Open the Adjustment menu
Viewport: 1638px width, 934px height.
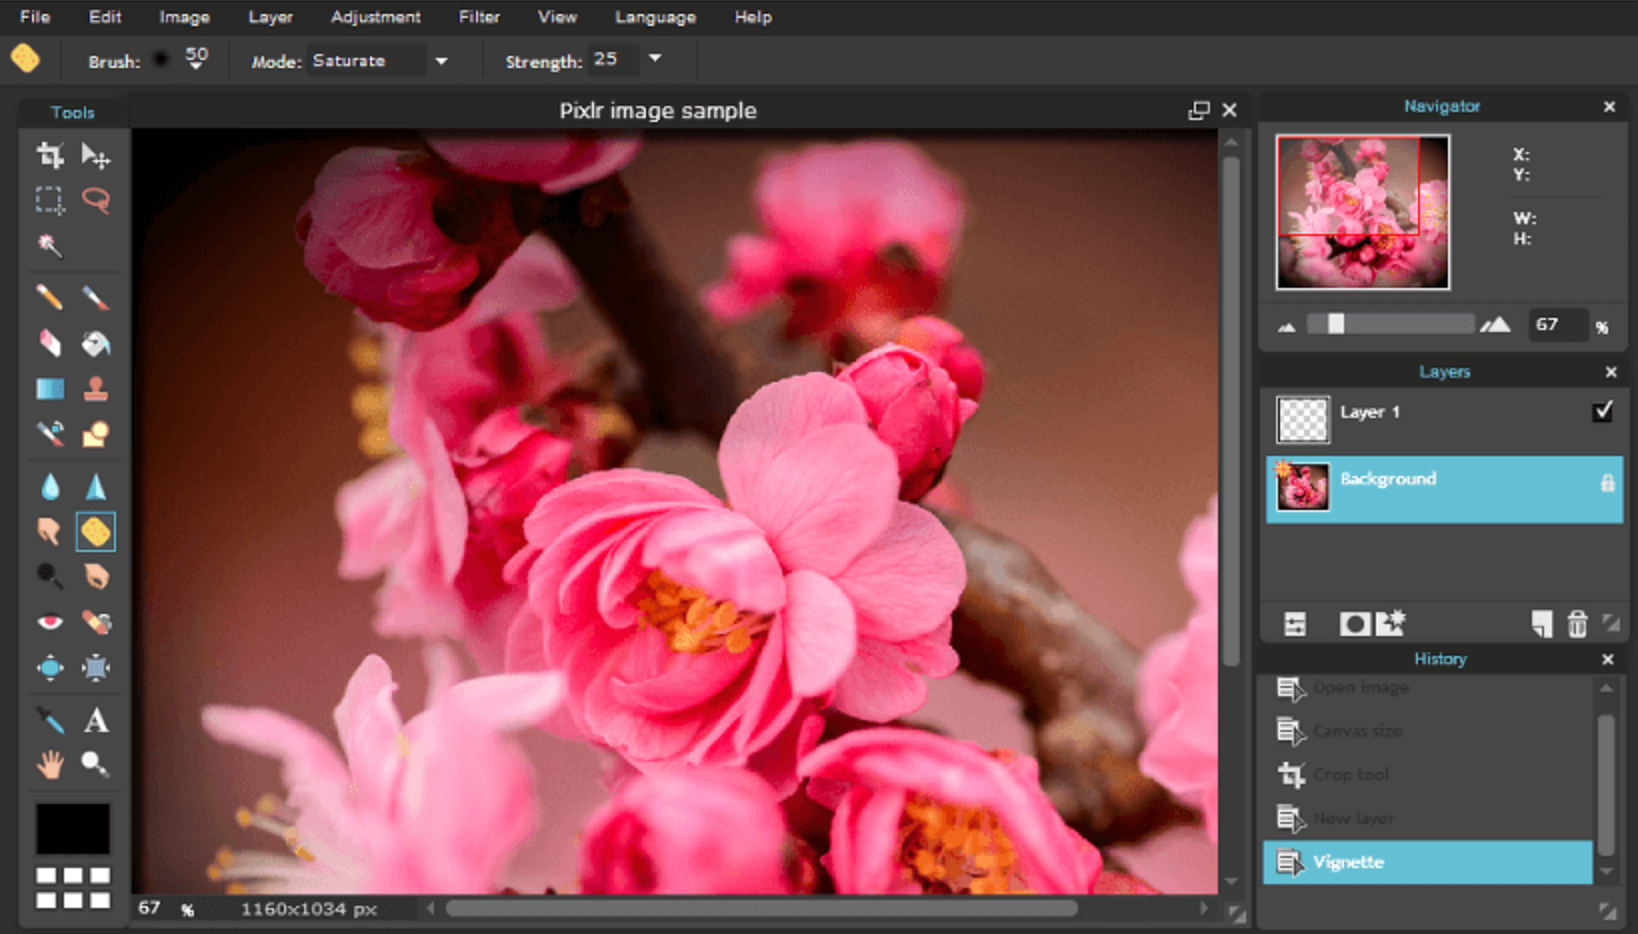[375, 17]
